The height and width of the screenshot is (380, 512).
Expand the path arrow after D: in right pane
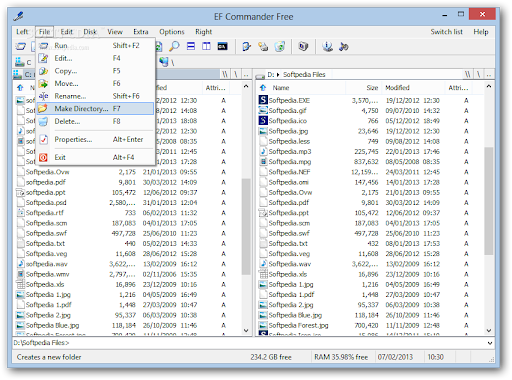[278, 75]
